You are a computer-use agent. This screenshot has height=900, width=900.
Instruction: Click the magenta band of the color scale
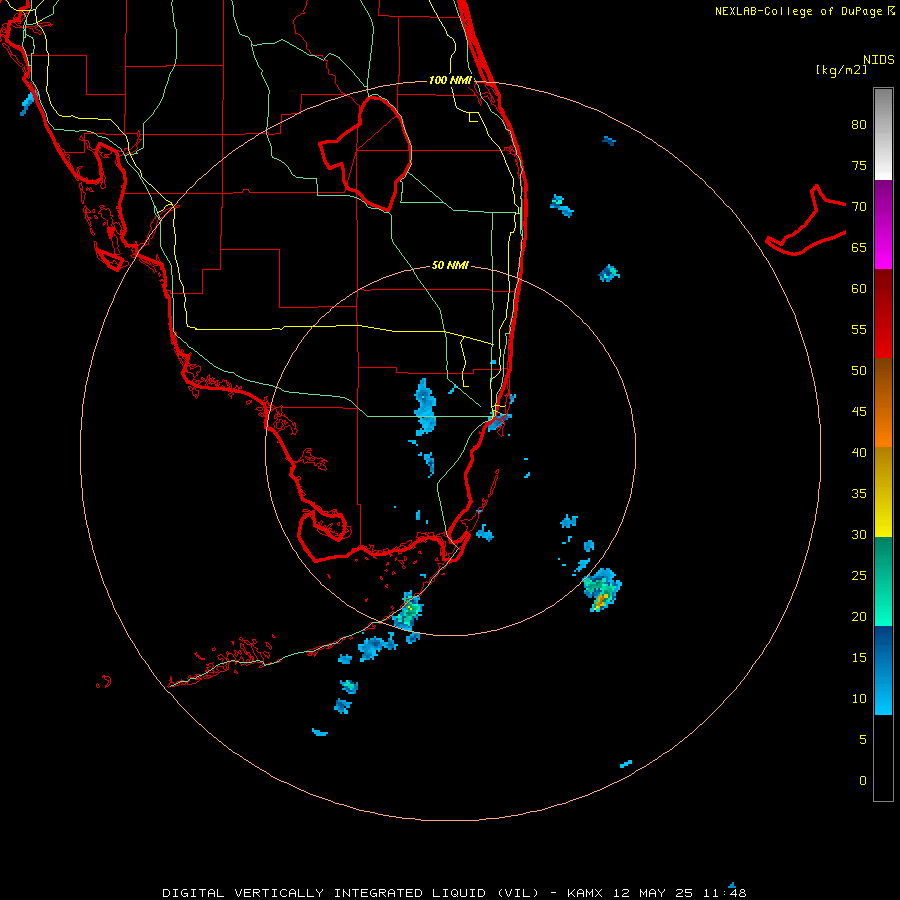click(883, 224)
